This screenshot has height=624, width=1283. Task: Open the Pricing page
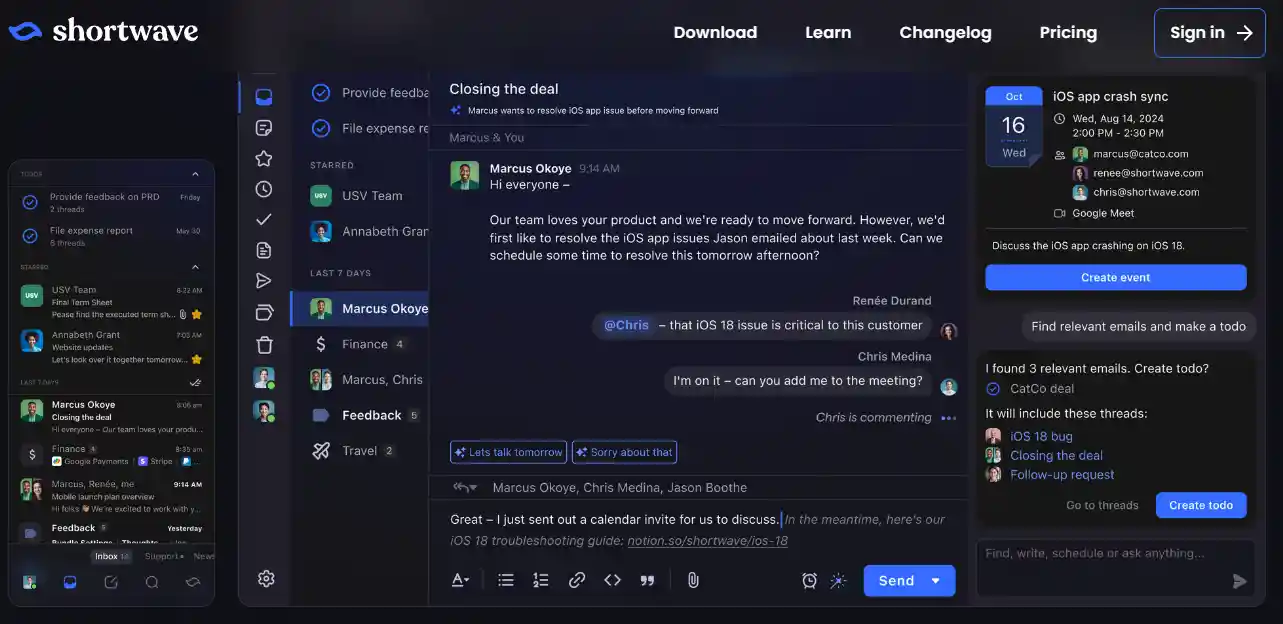point(1068,32)
